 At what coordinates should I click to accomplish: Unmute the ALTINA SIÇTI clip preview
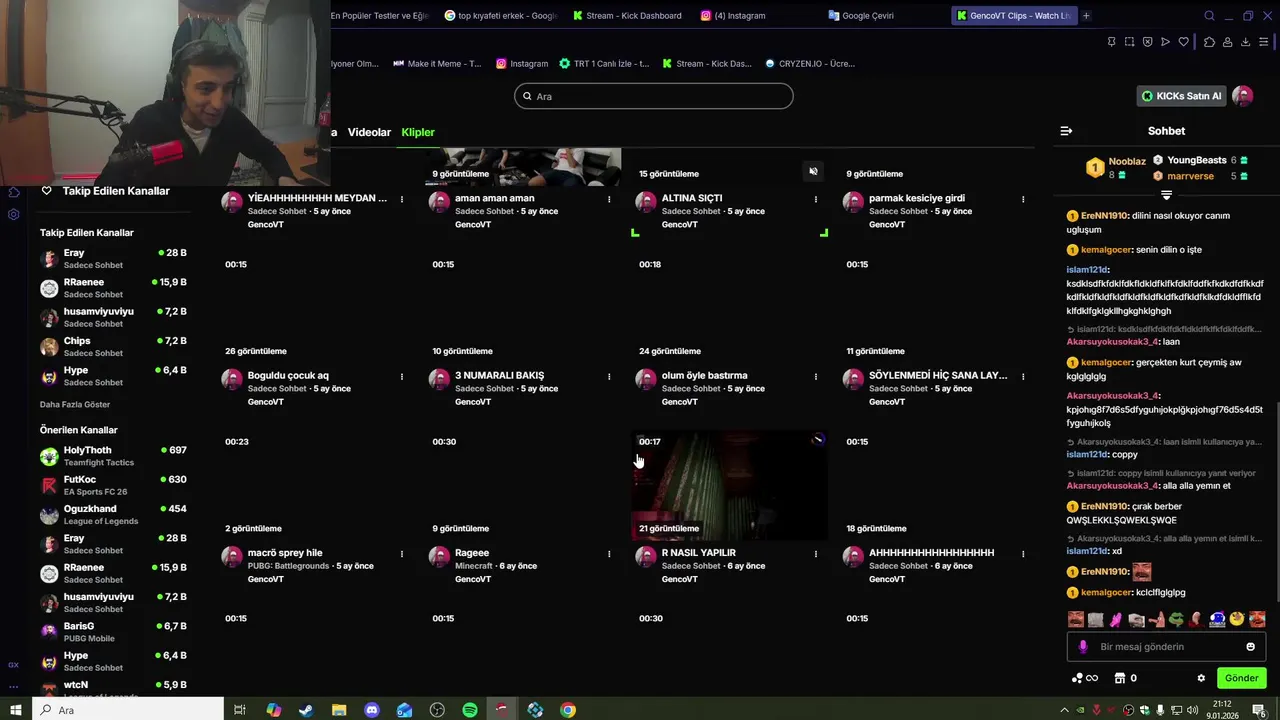point(813,171)
